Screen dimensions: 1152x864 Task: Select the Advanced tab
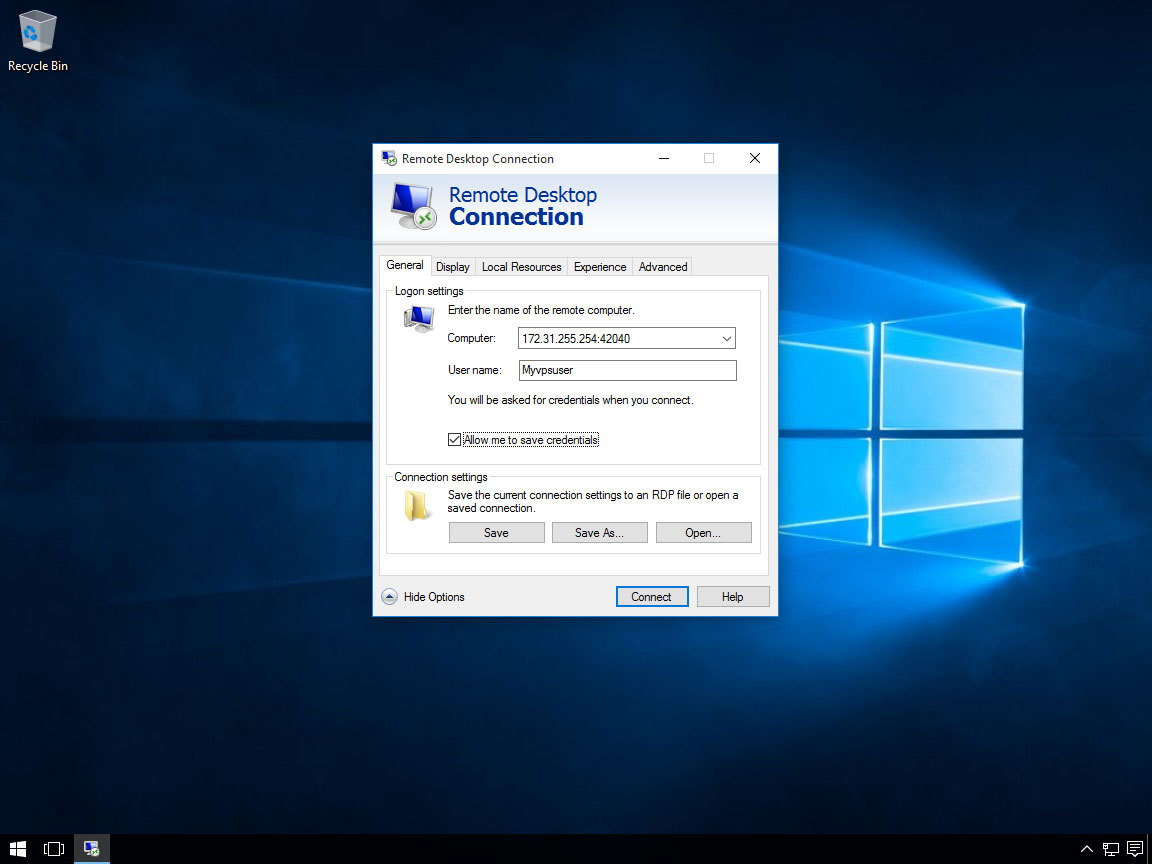pos(662,267)
